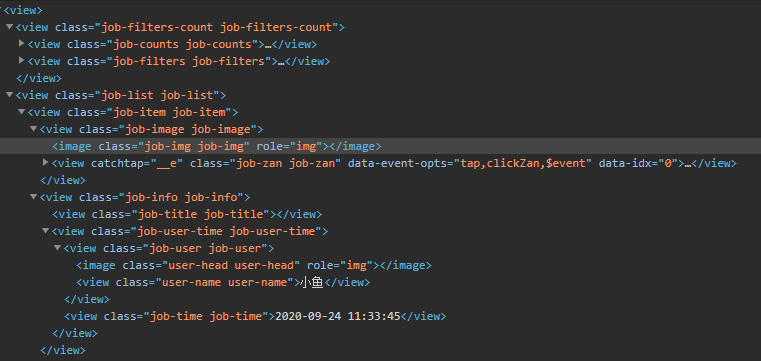Select the user-name view row
The height and width of the screenshot is (361, 761).
pos(380,282)
